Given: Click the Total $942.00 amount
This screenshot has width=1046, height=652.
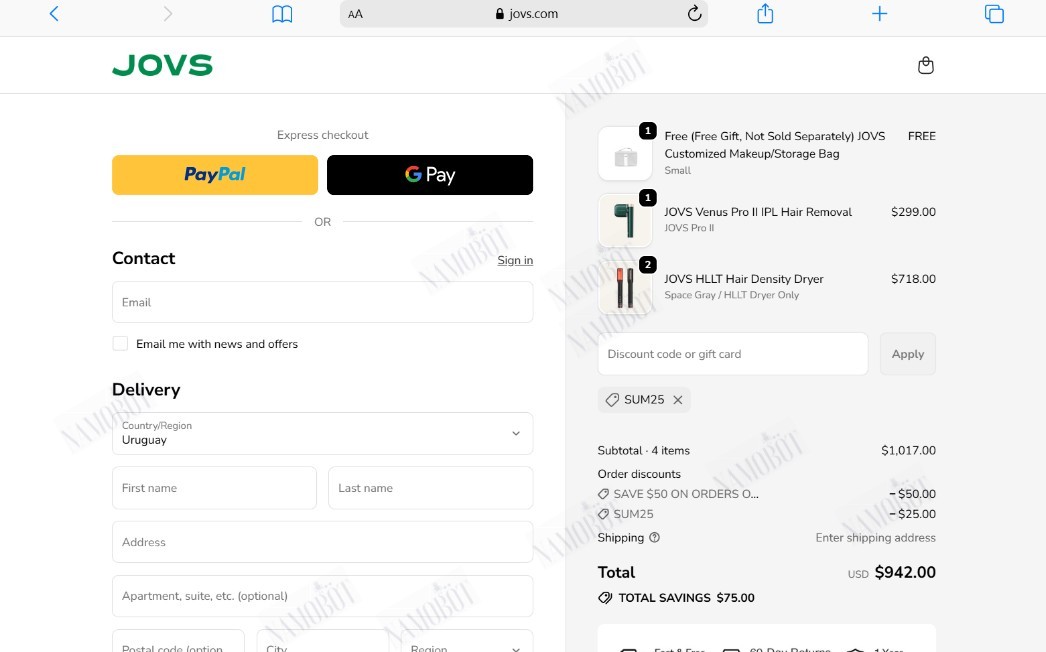Looking at the screenshot, I should point(905,573).
